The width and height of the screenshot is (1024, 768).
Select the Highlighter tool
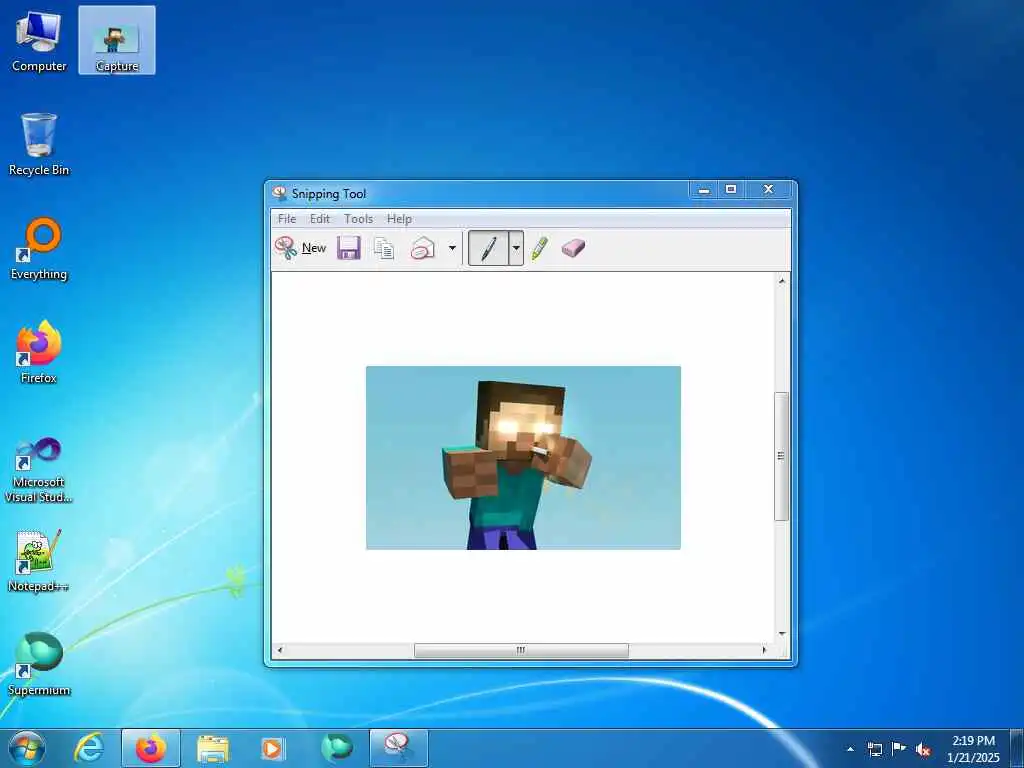tap(539, 248)
